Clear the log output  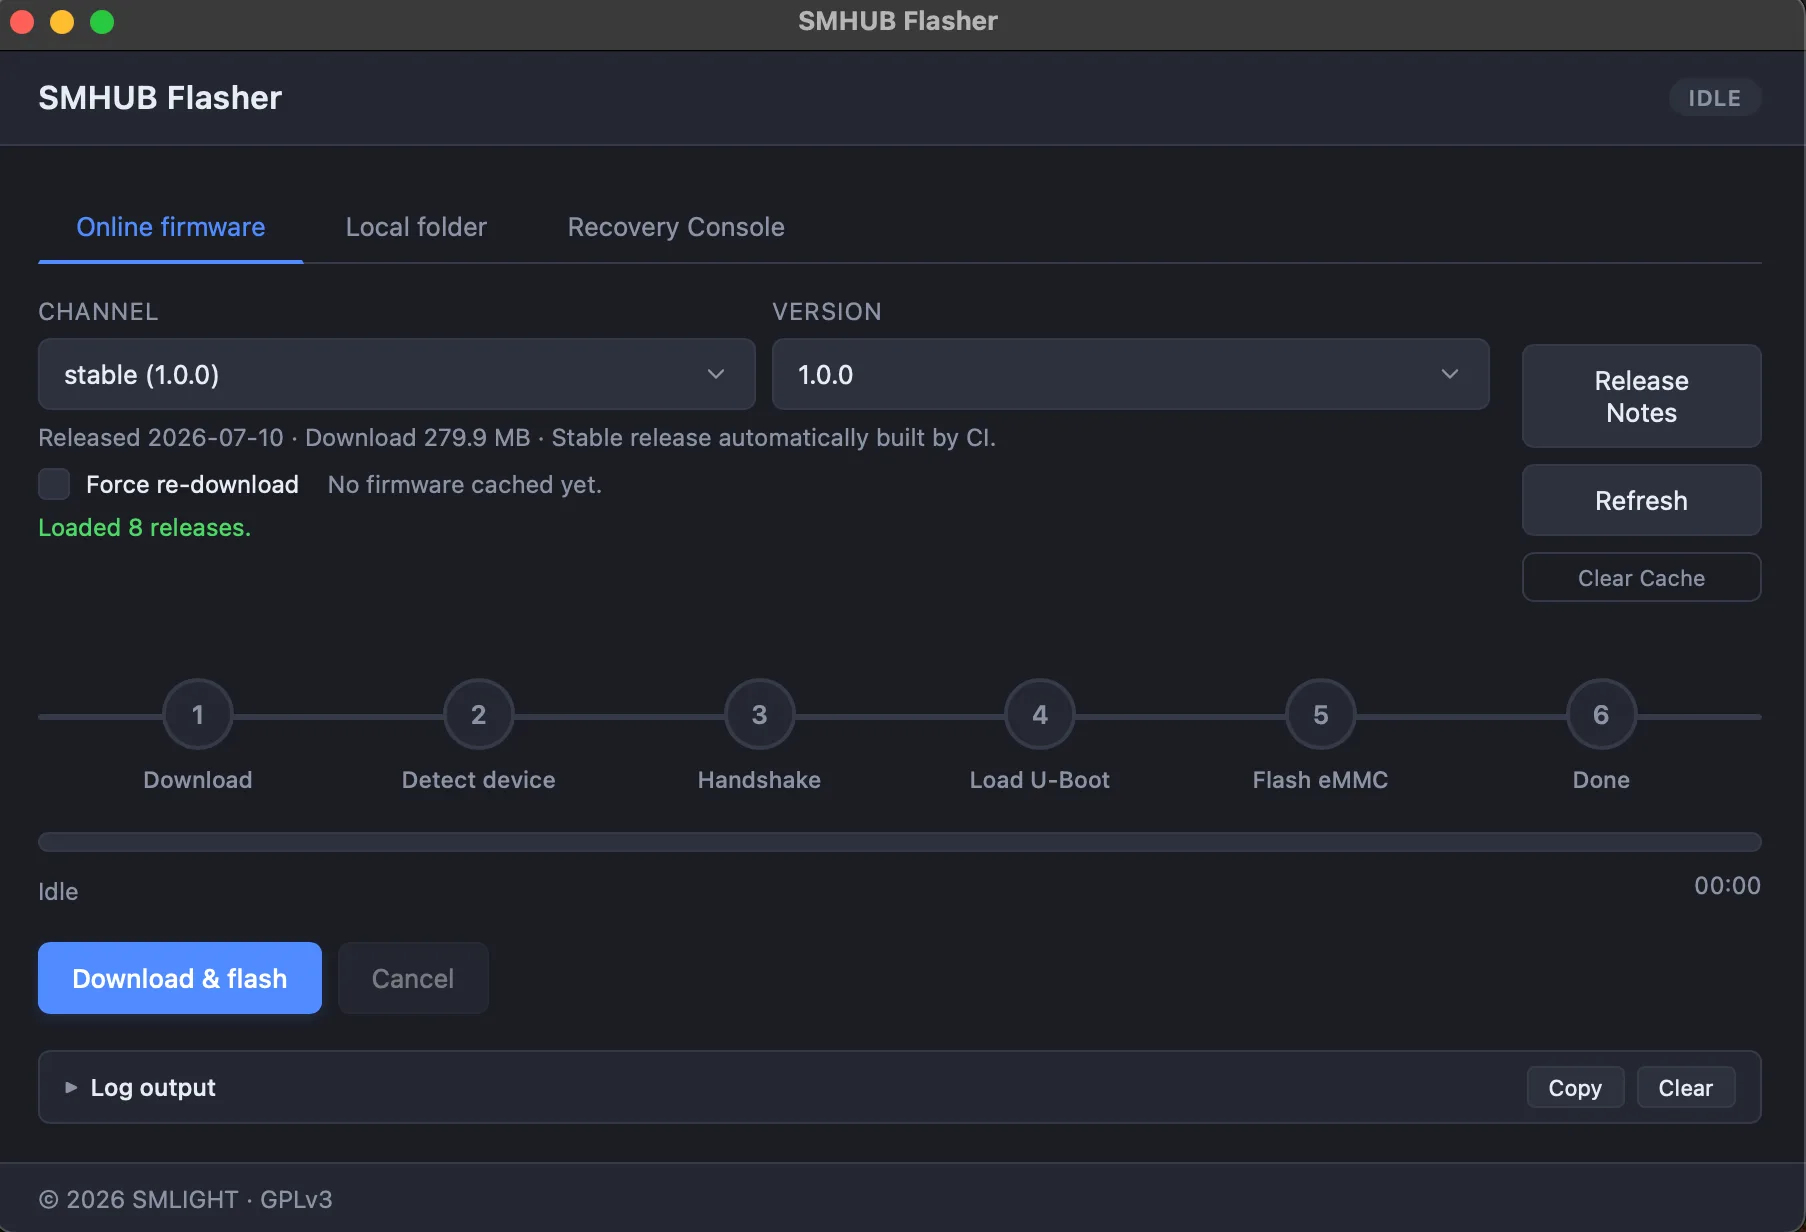1685,1088
